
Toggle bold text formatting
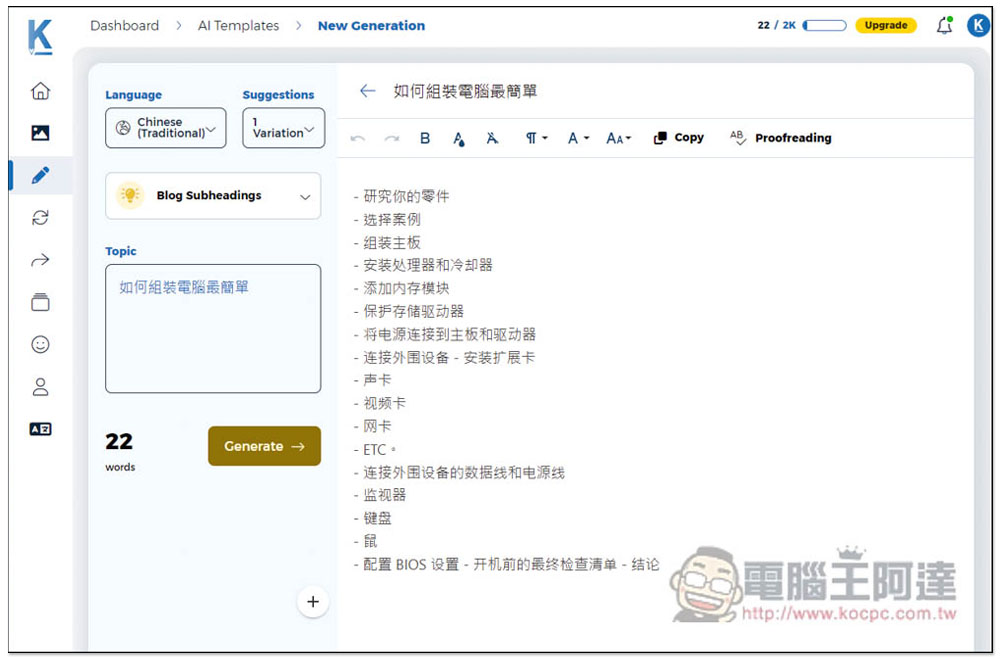click(425, 139)
